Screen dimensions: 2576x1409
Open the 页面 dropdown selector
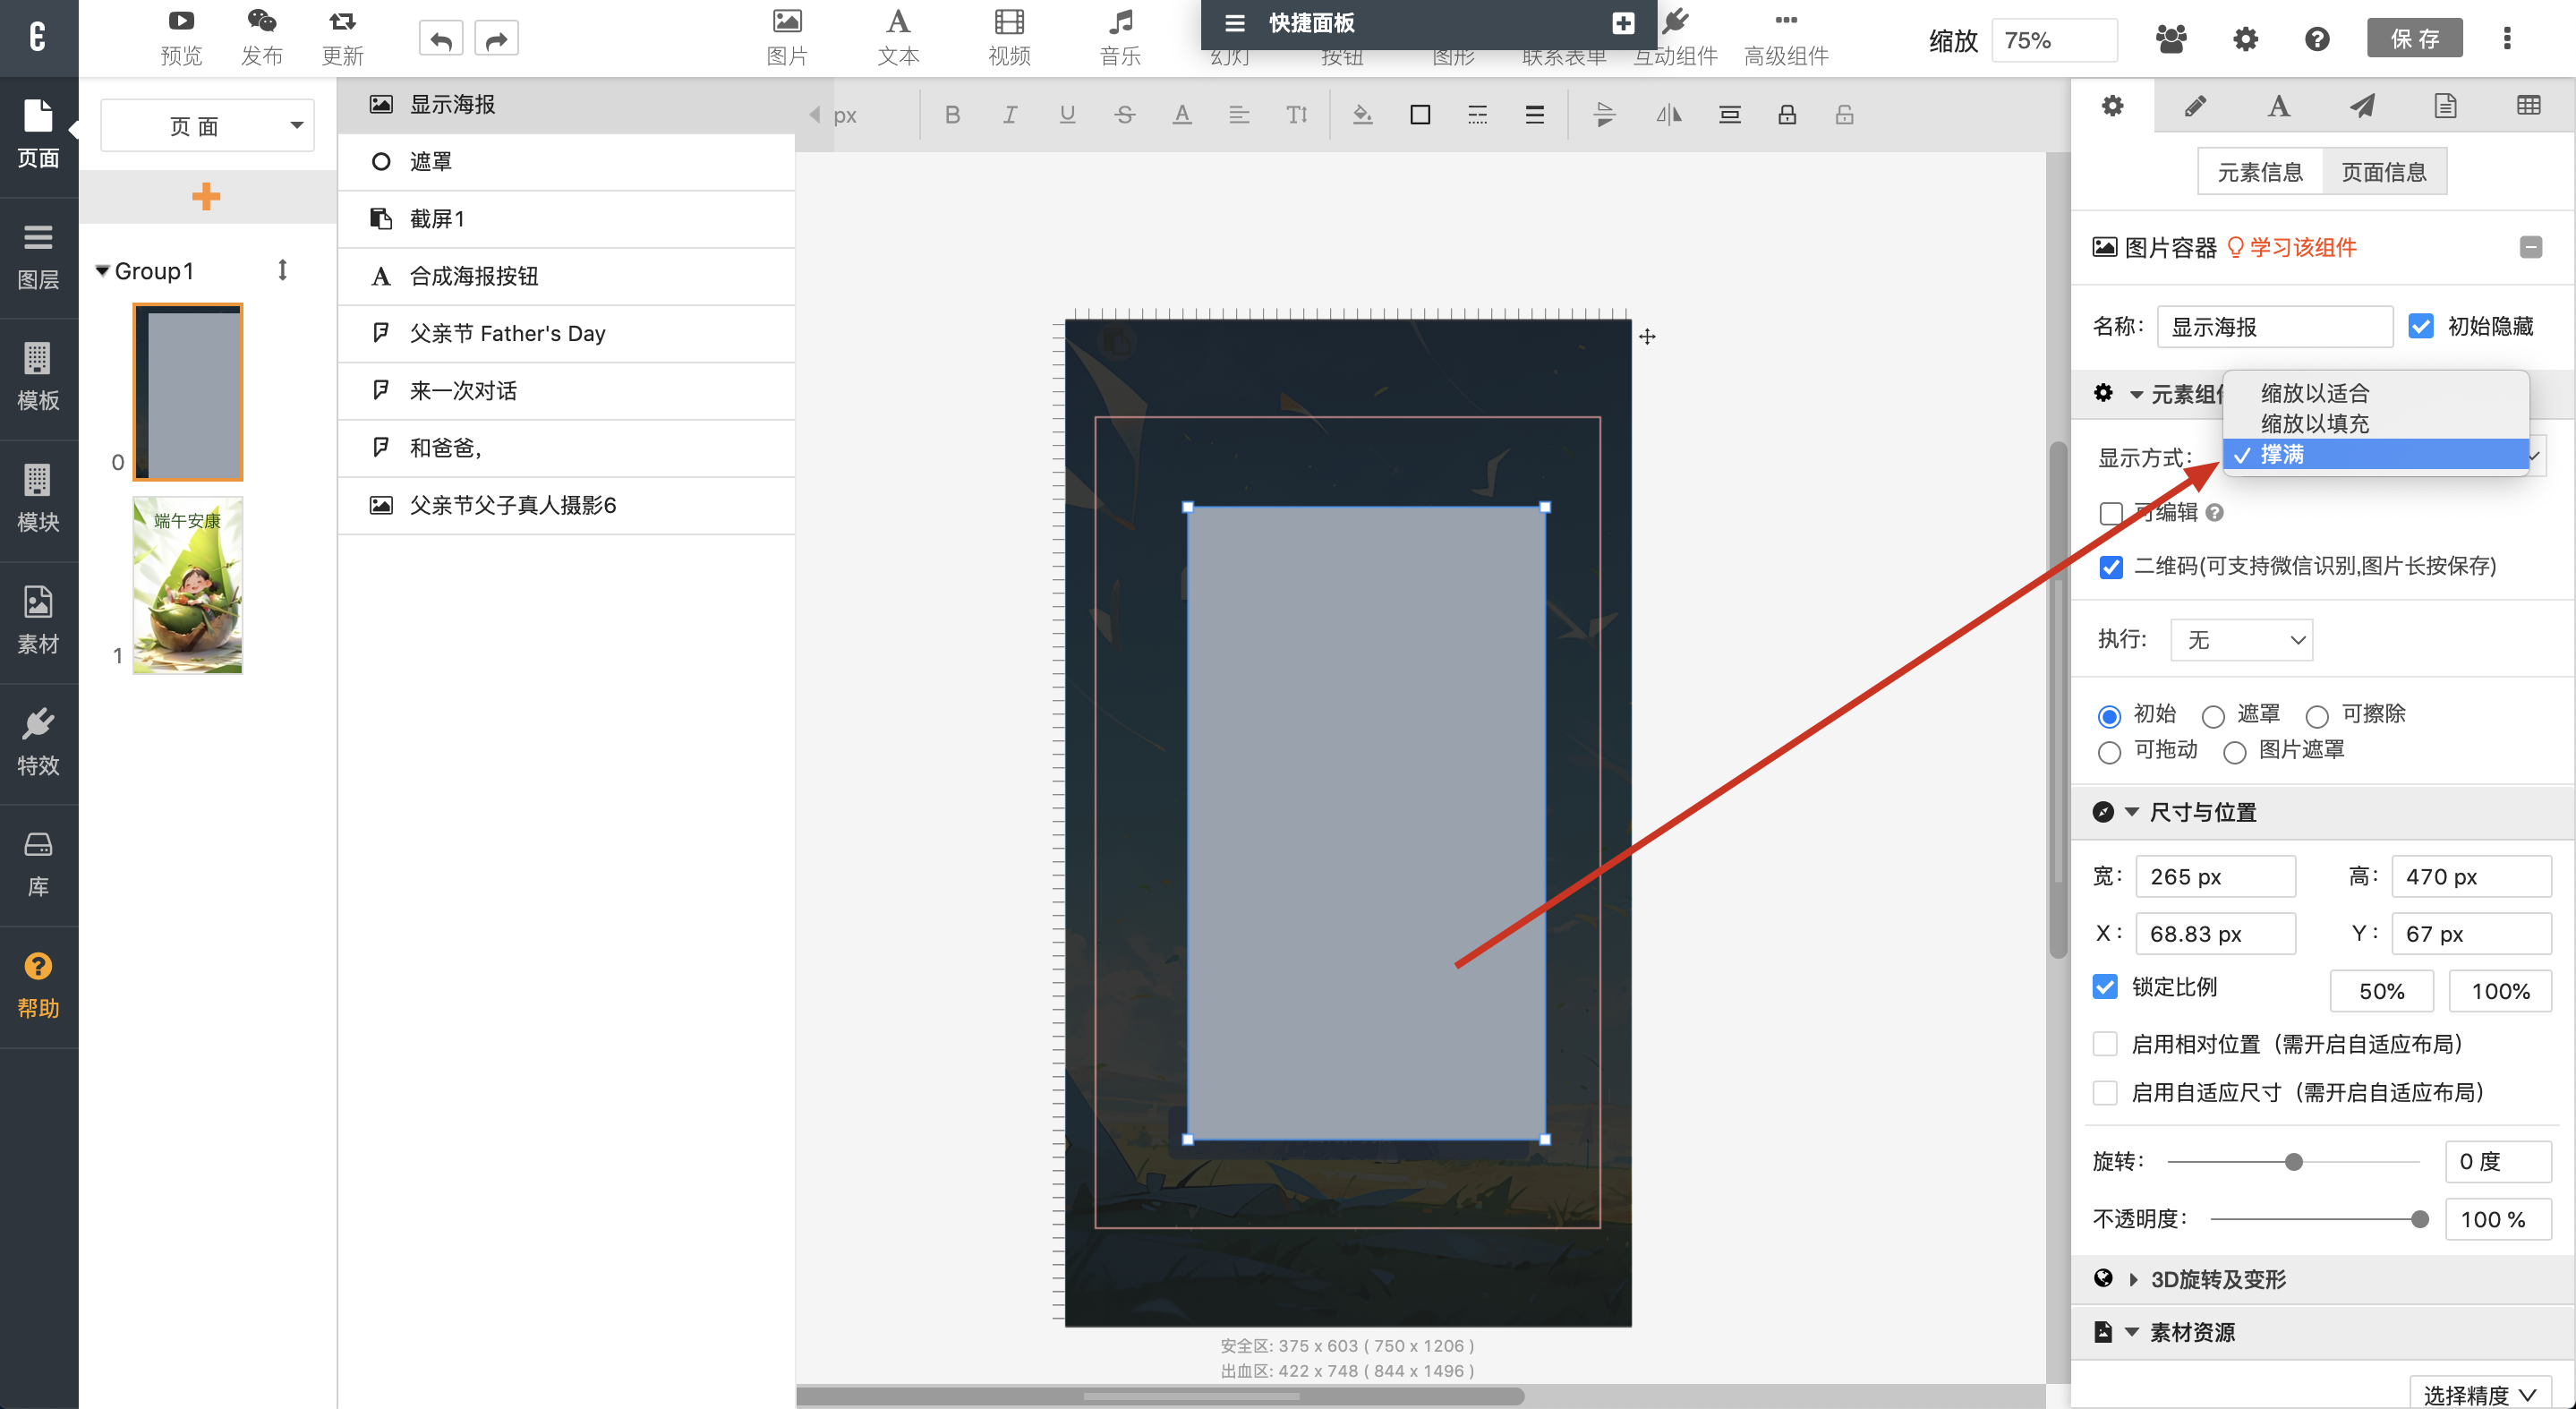pos(207,126)
